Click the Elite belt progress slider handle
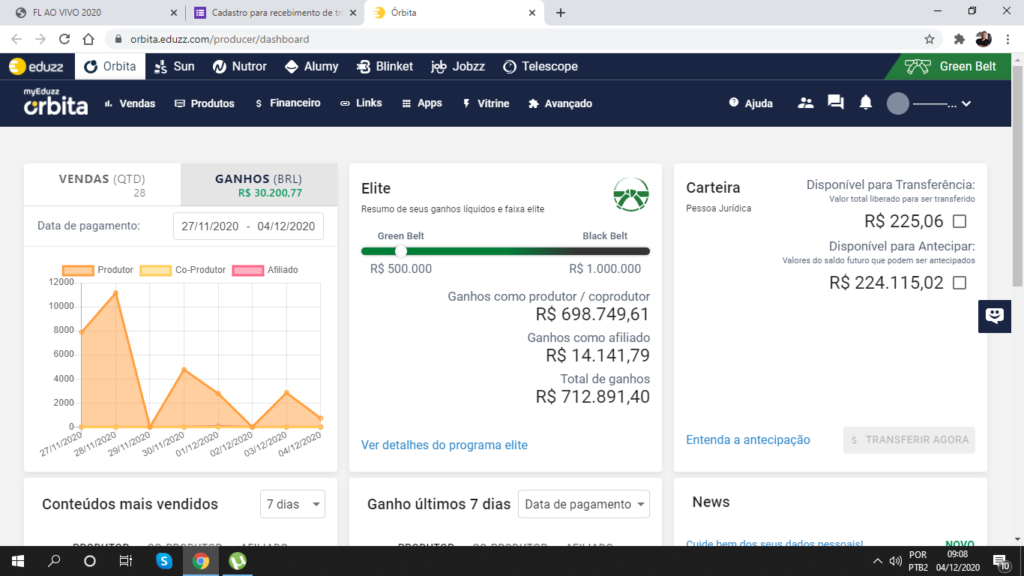 pyautogui.click(x=400, y=251)
